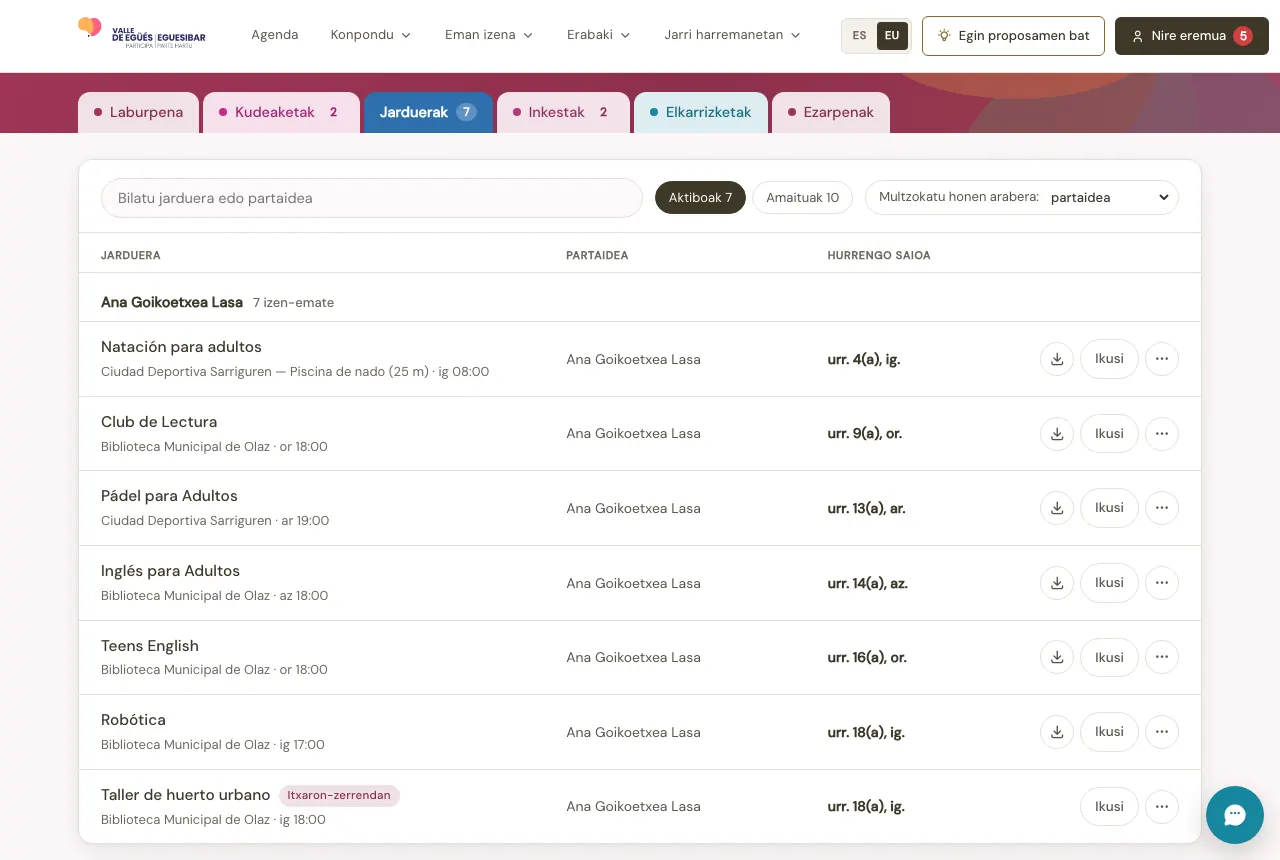Download the Robótica registration
Viewport: 1280px width, 860px height.
(x=1057, y=732)
